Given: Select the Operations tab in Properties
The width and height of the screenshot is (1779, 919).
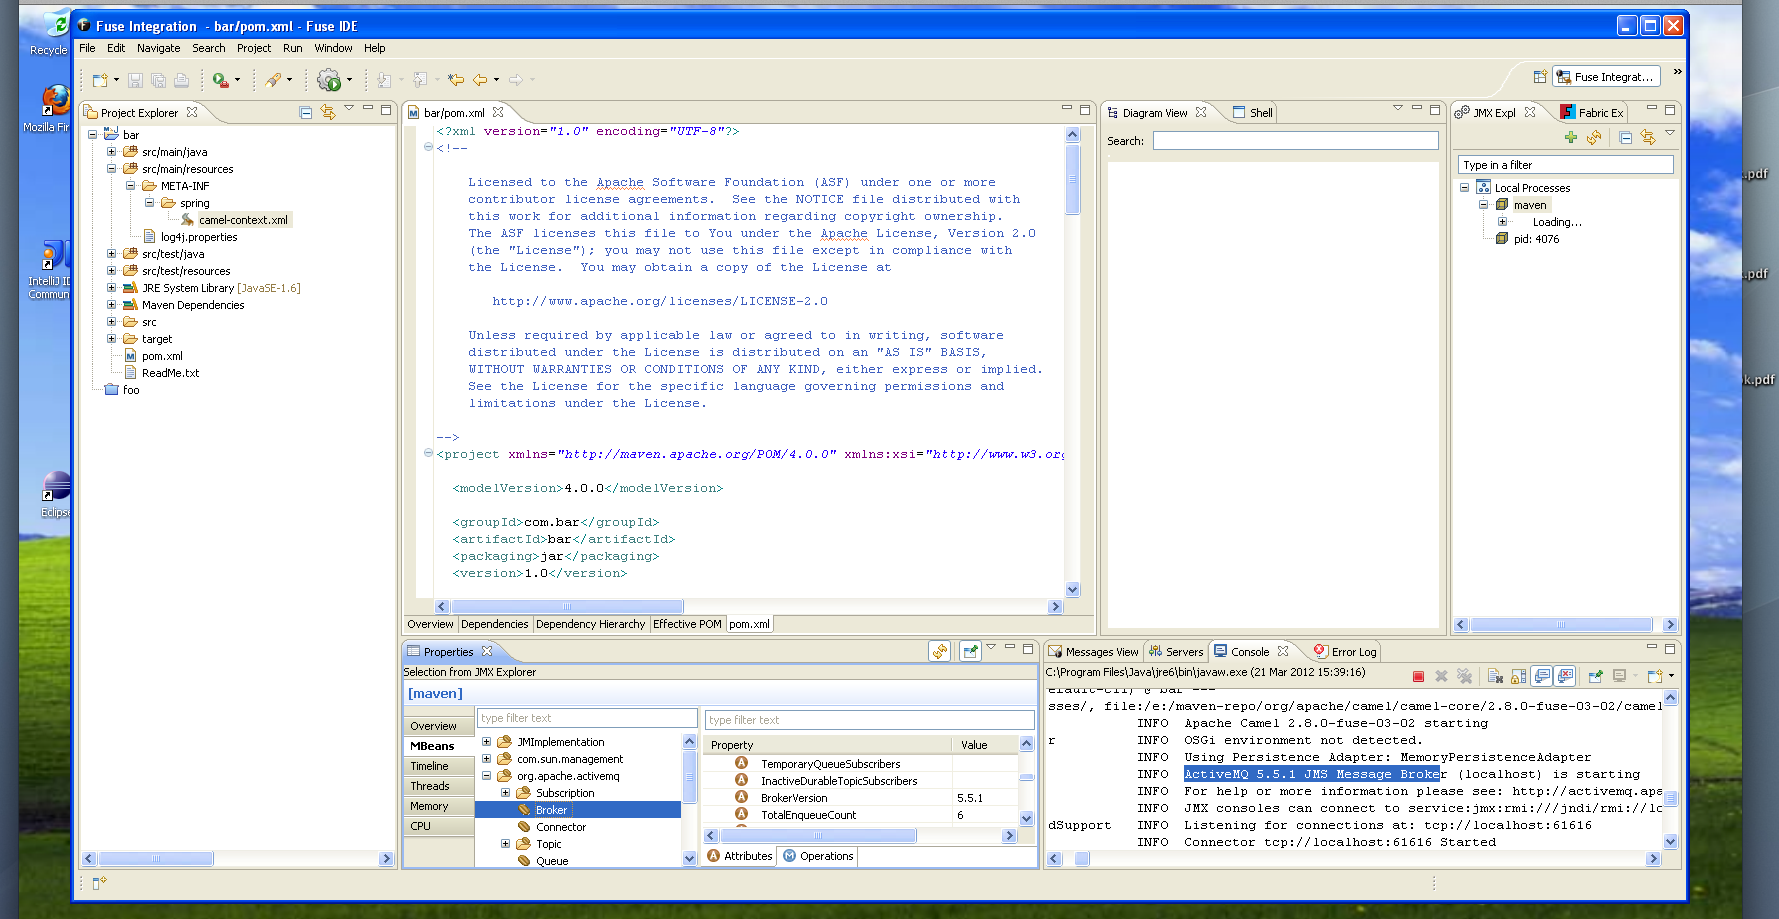Looking at the screenshot, I should click(818, 856).
